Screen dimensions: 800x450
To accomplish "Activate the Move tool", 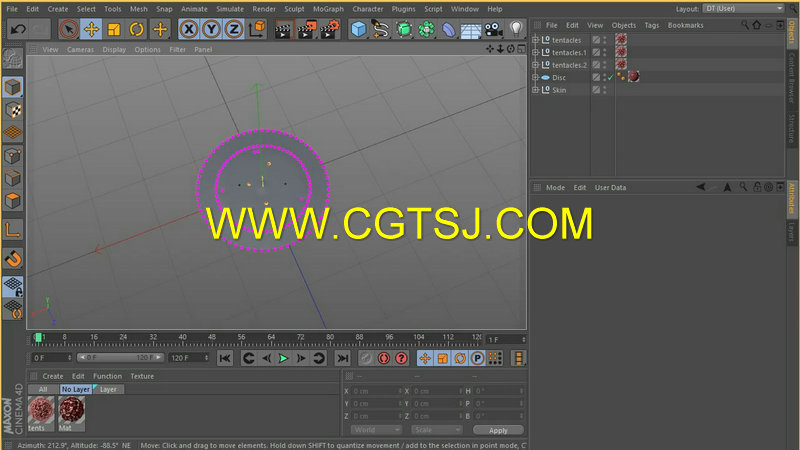I will pyautogui.click(x=91, y=29).
